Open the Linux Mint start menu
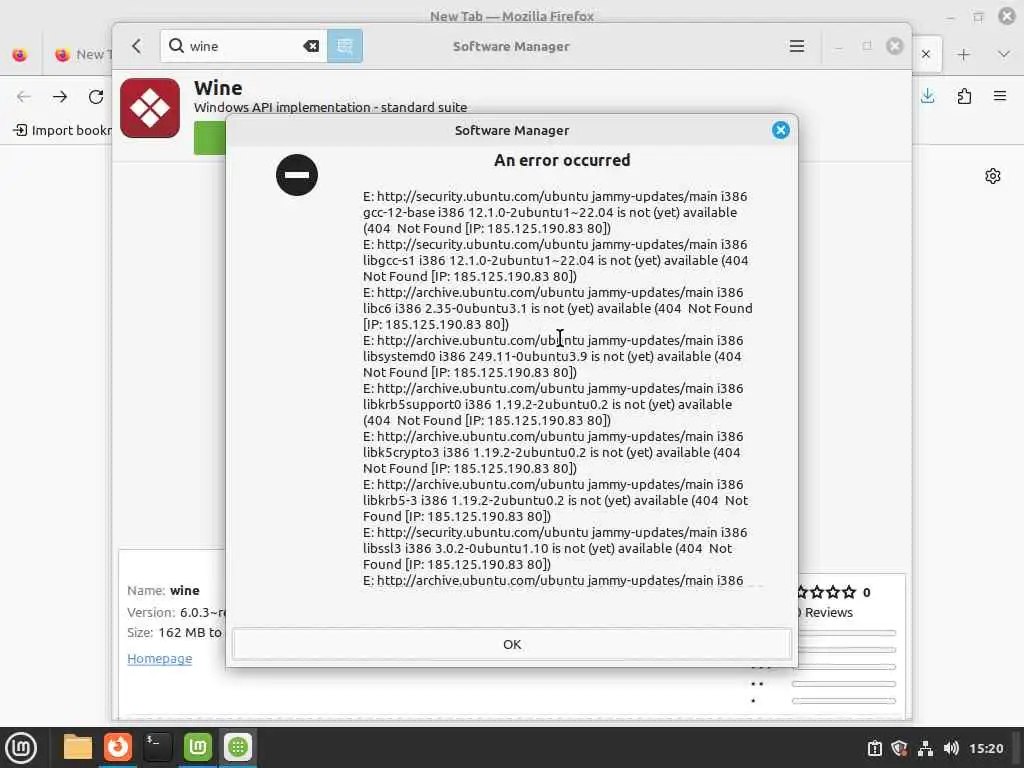The image size is (1024, 768). click(21, 748)
